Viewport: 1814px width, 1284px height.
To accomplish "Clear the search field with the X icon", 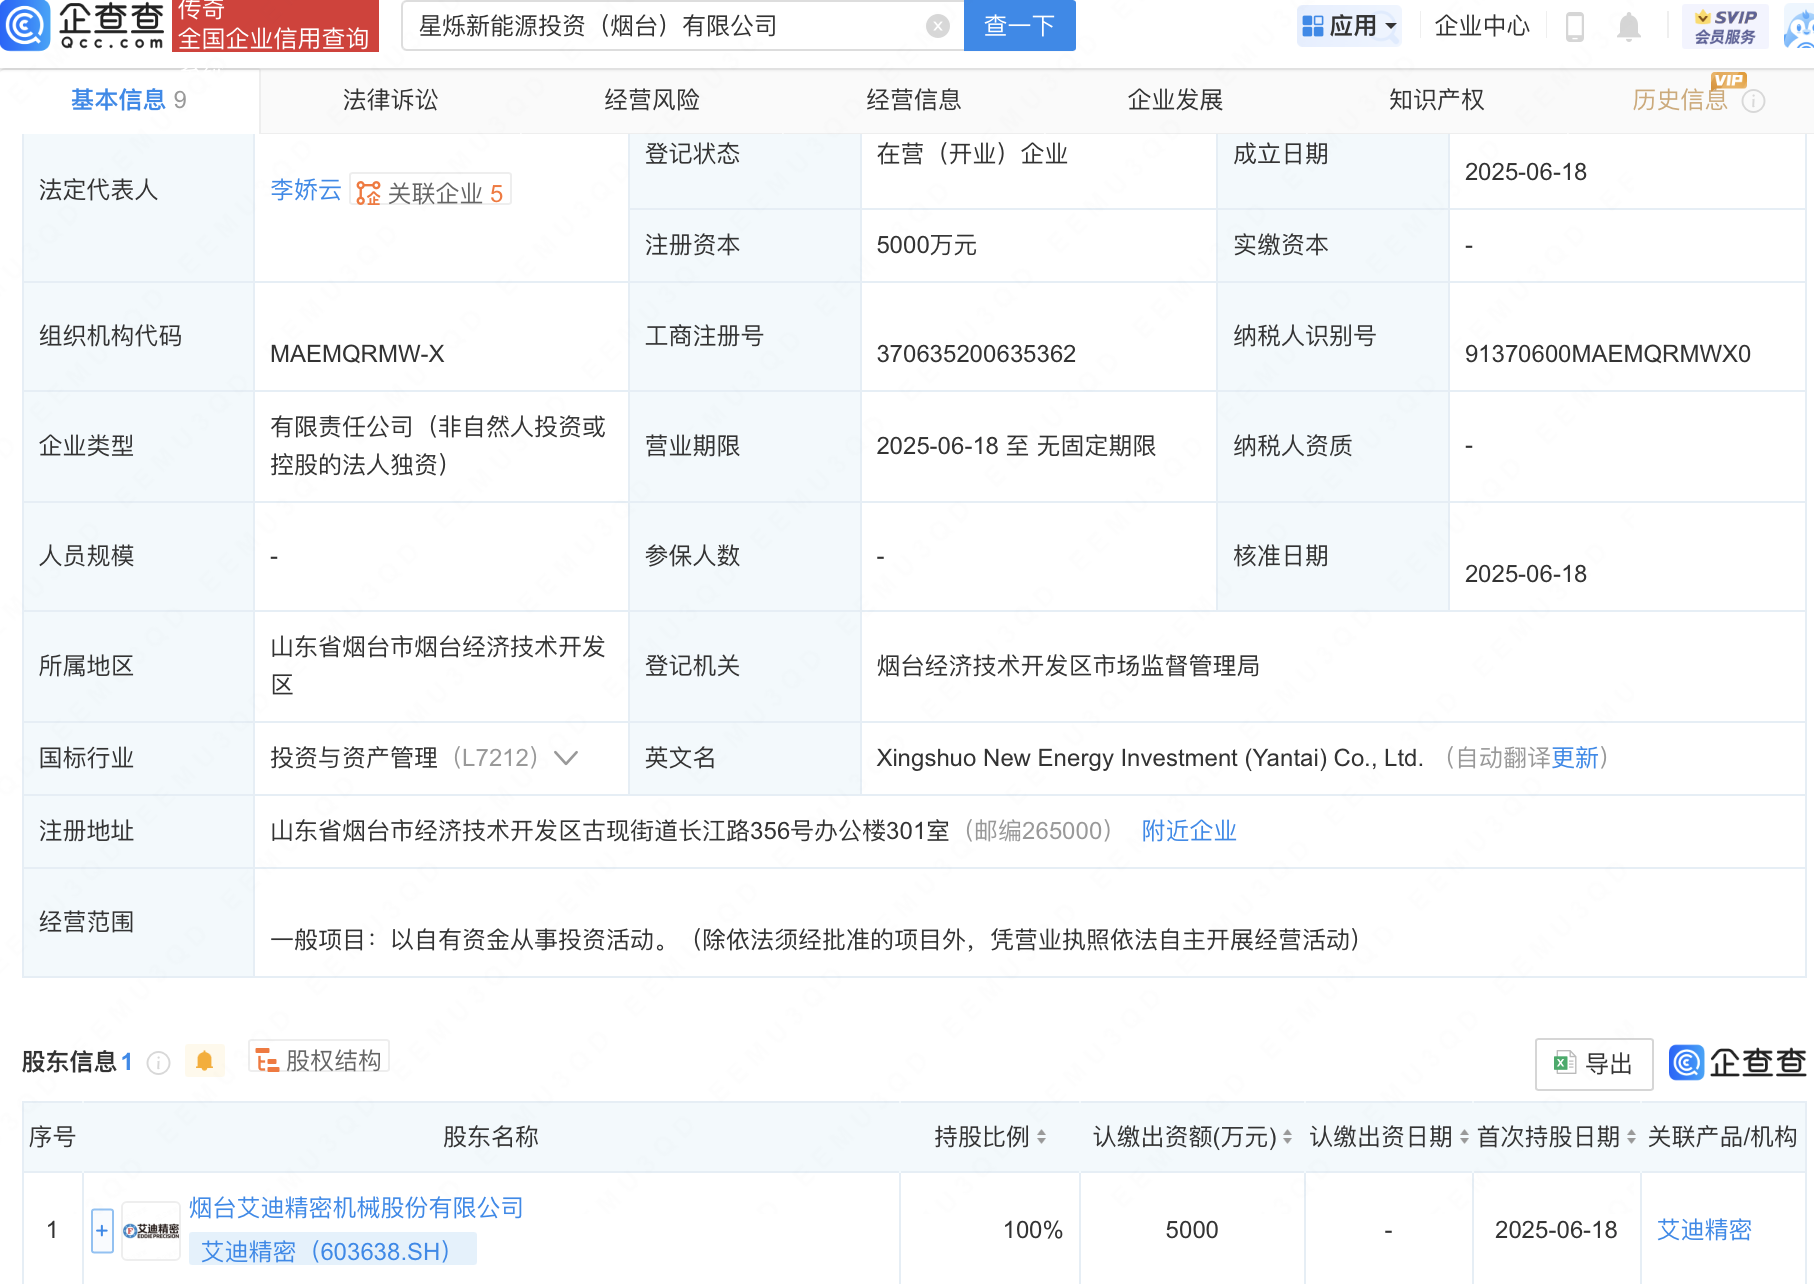I will [x=937, y=26].
